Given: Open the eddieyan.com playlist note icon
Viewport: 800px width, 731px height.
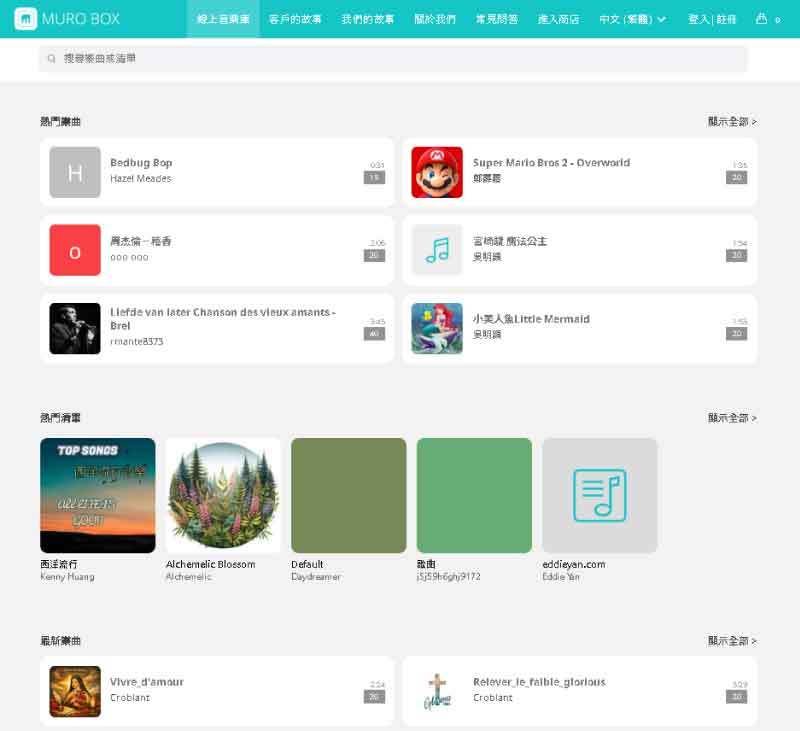Looking at the screenshot, I should [599, 495].
